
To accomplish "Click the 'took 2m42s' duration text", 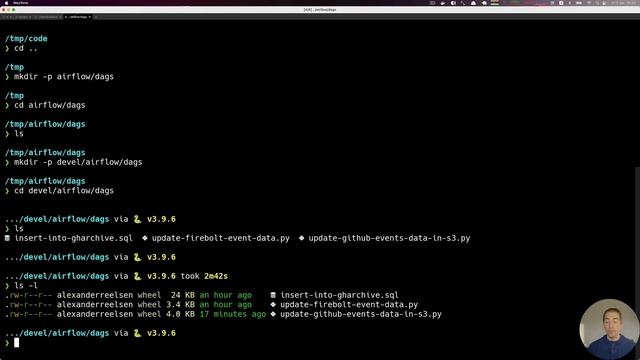I will point(204,276).
